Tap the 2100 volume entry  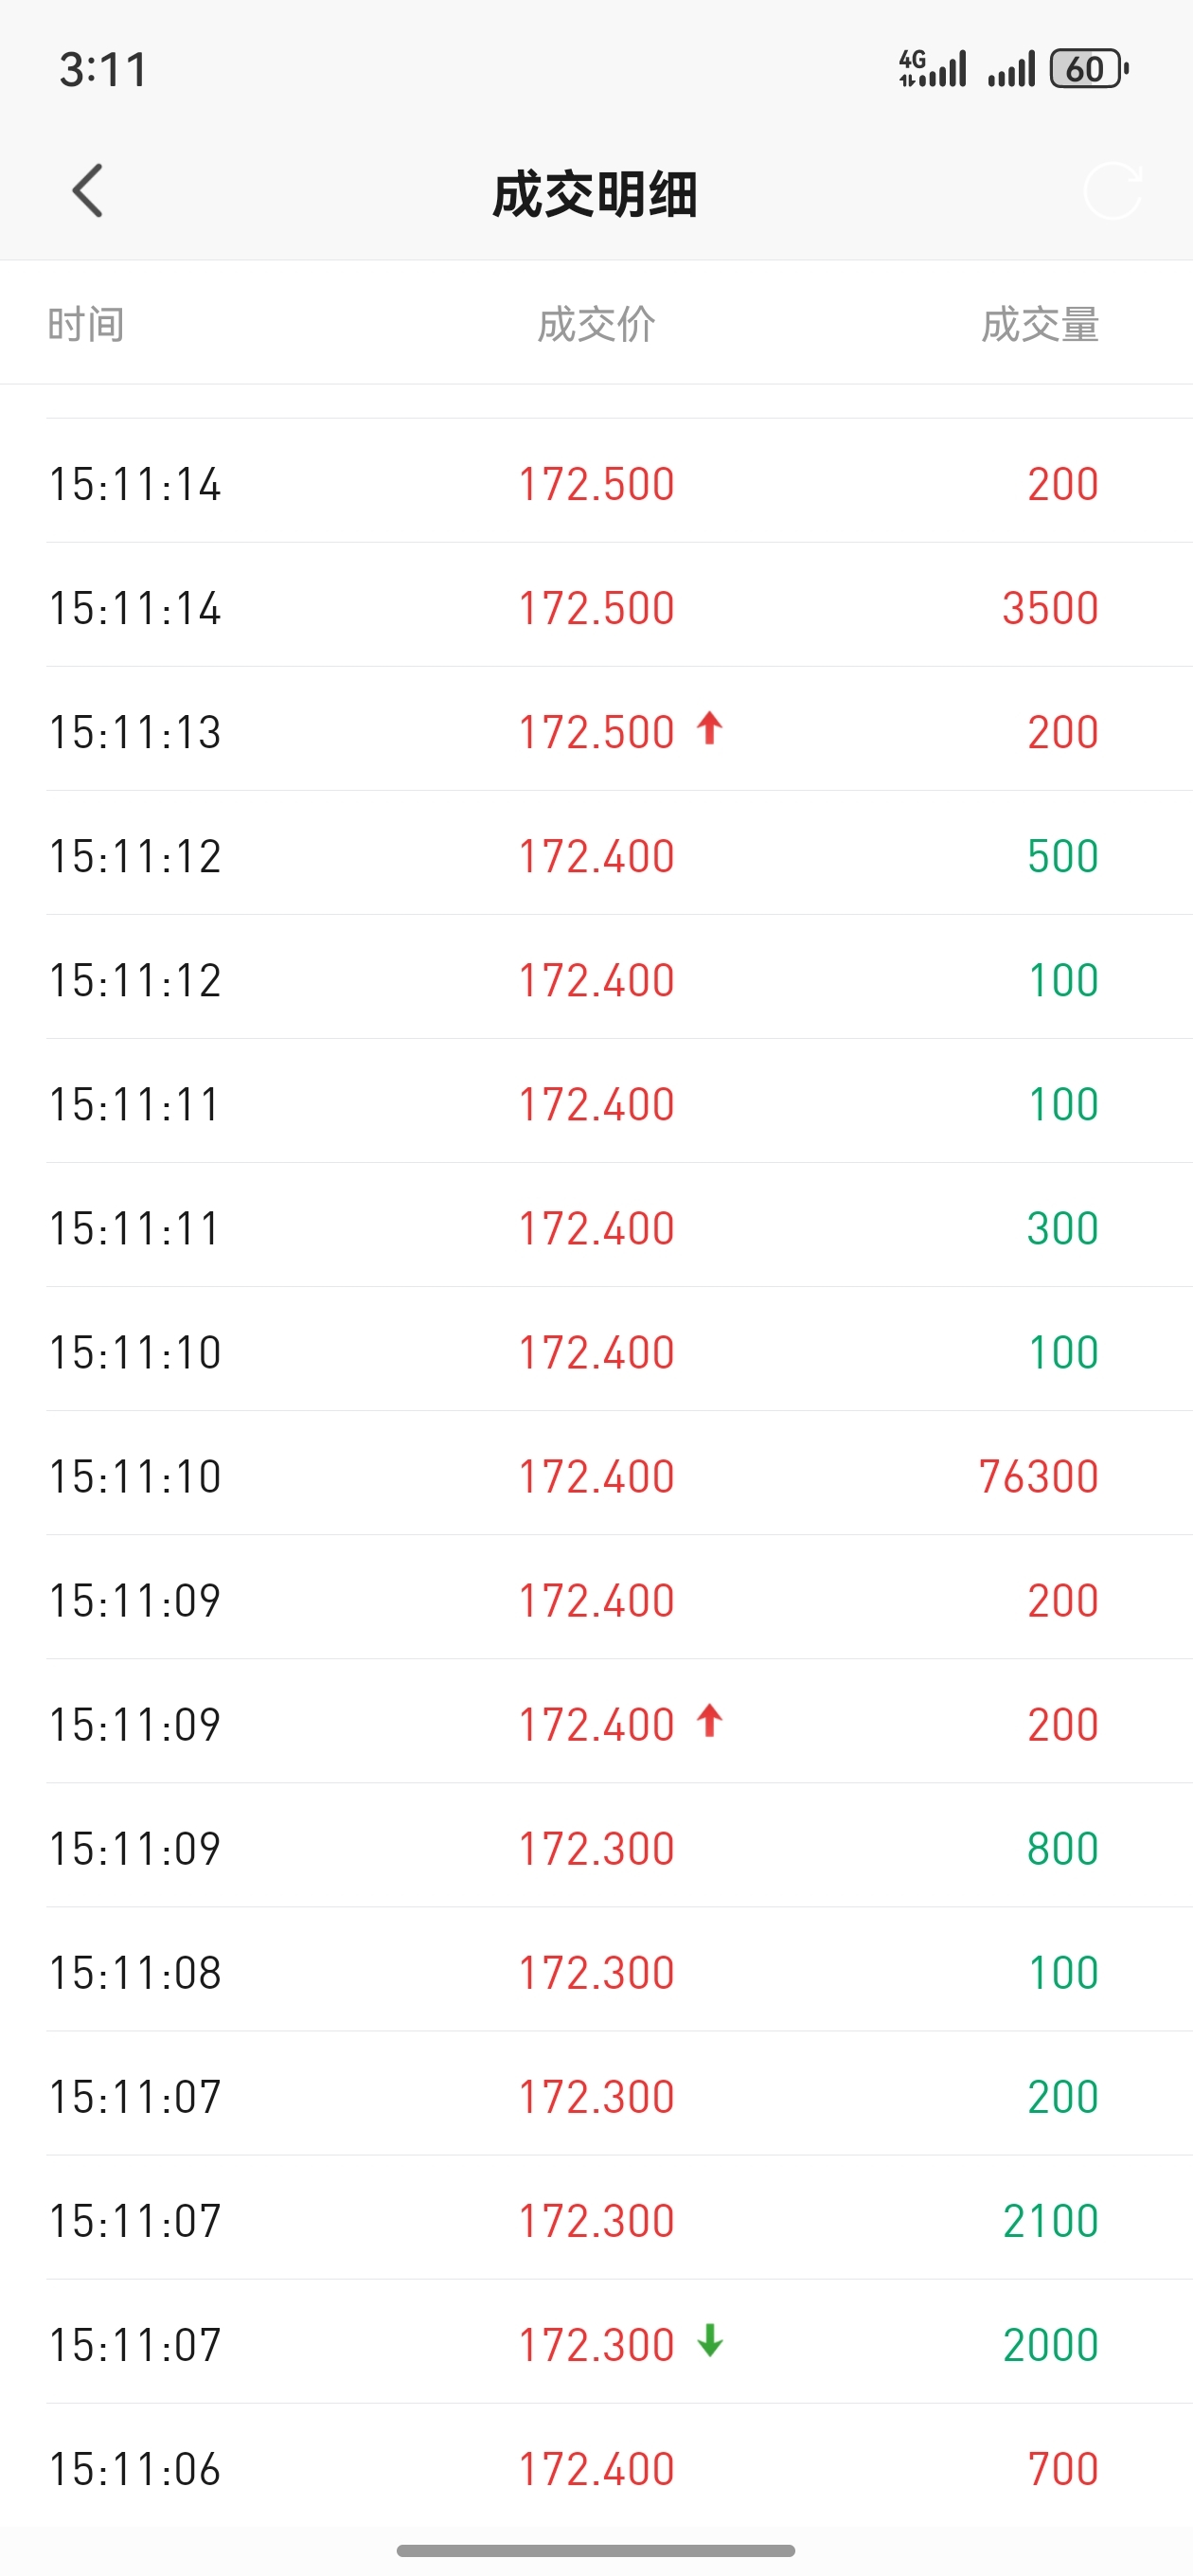[1050, 2221]
